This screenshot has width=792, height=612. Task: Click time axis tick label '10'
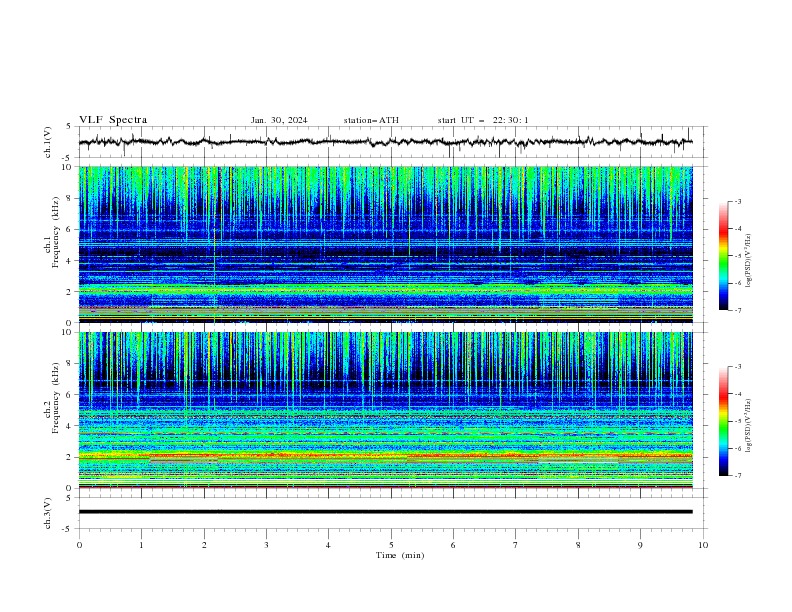pyautogui.click(x=703, y=545)
